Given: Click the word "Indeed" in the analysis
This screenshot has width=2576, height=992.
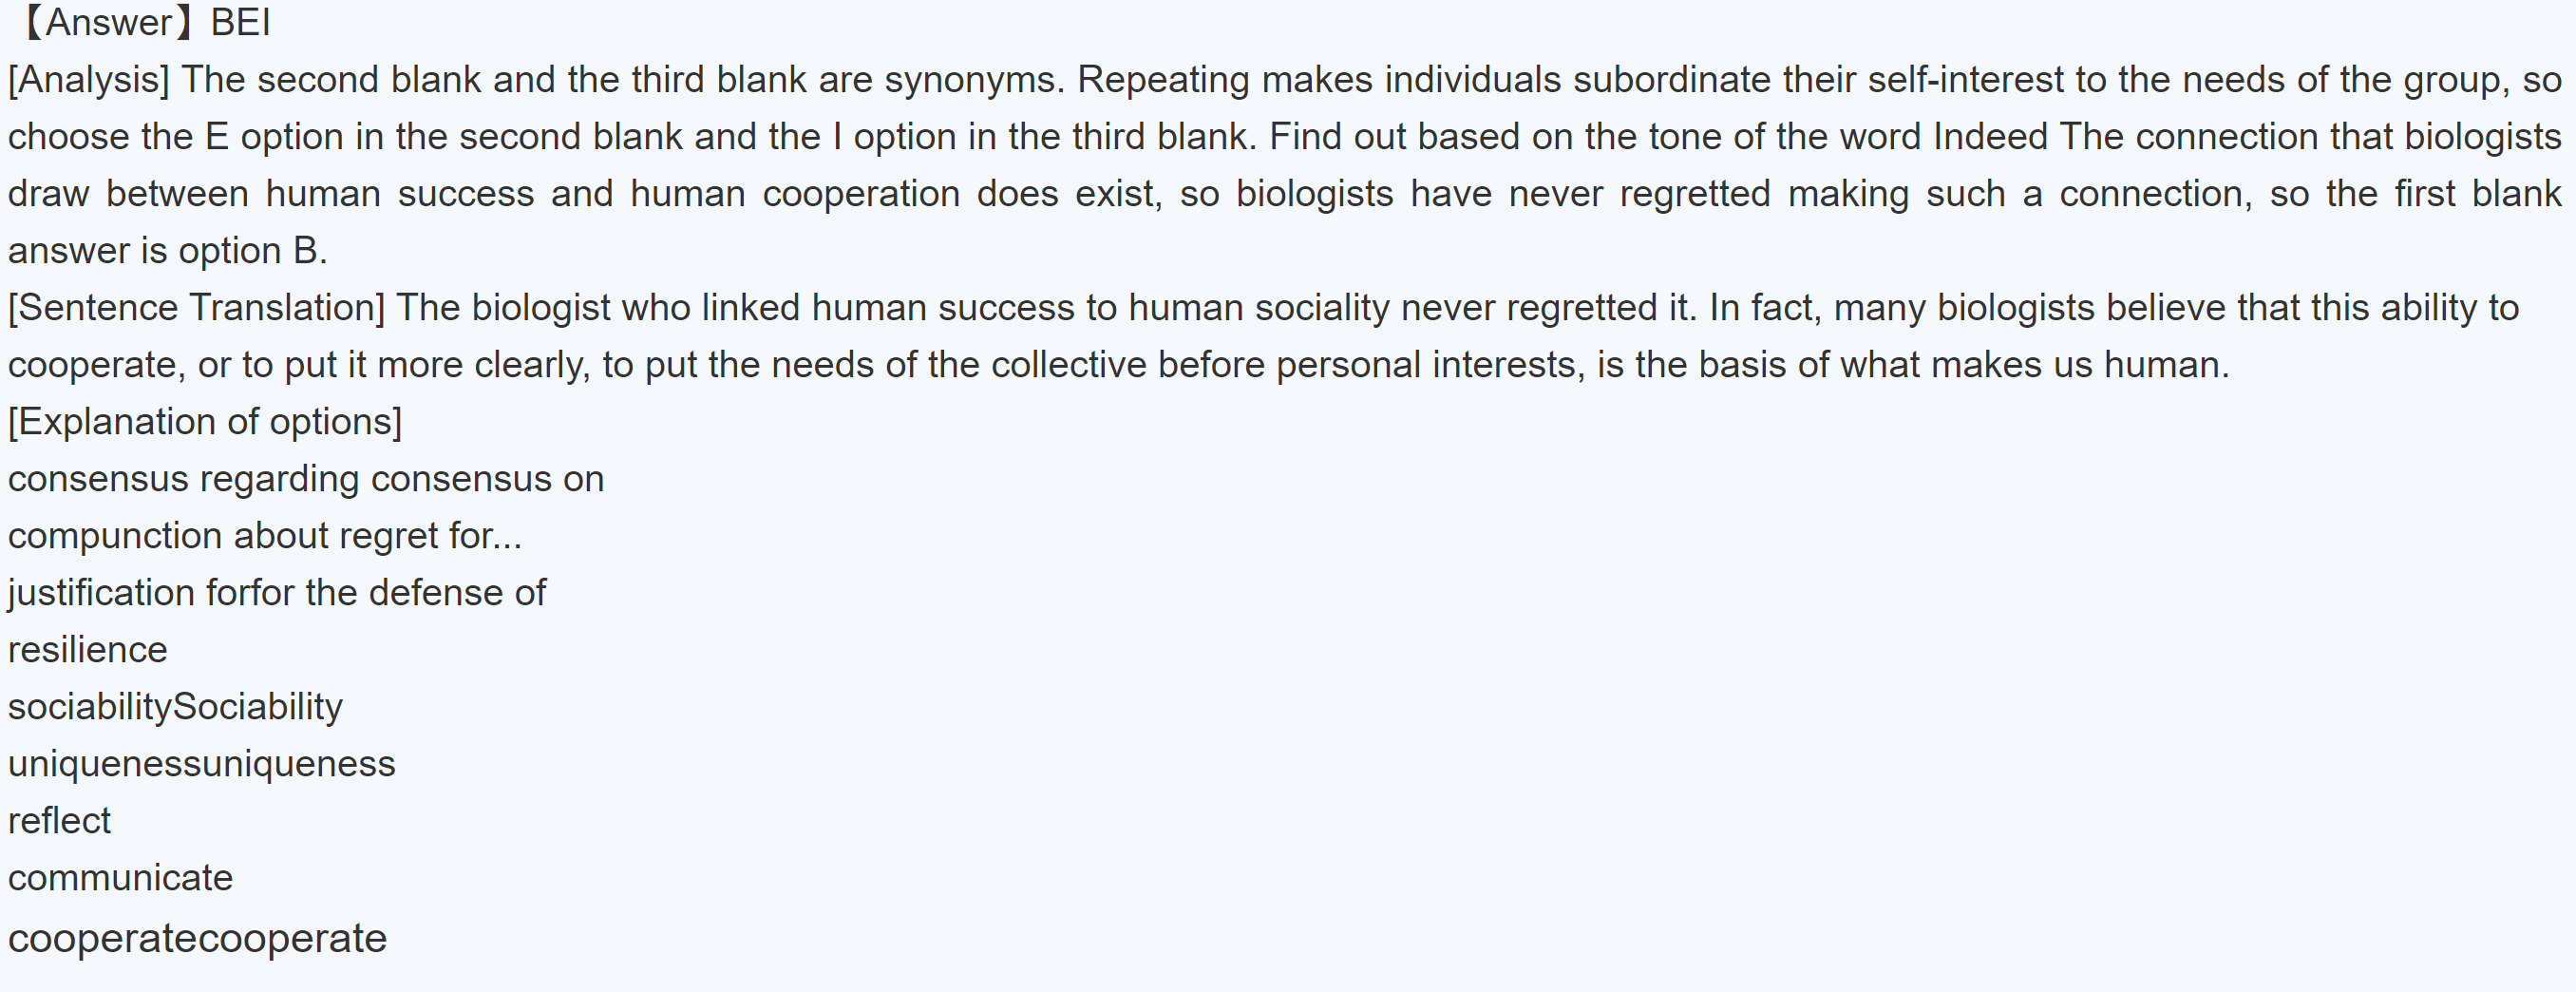Looking at the screenshot, I should coord(1990,137).
